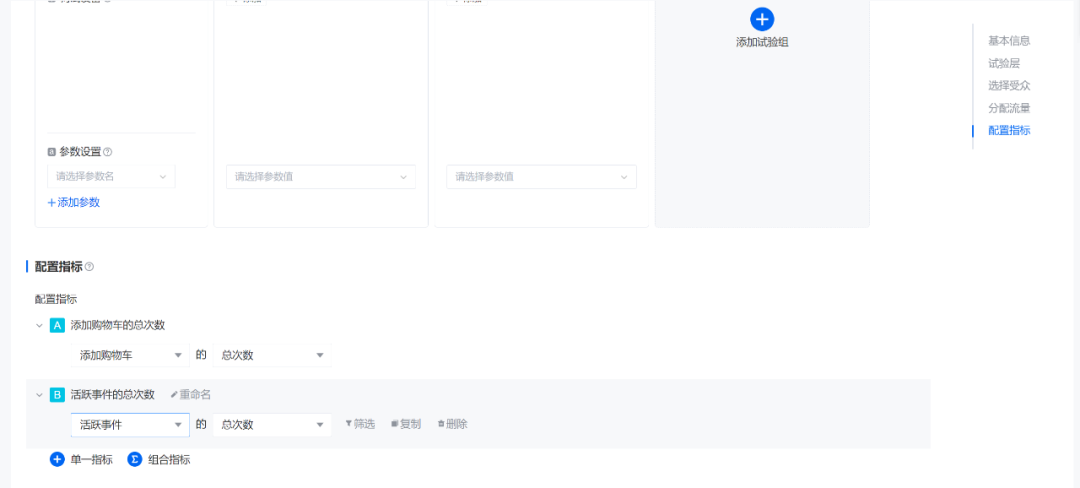Open the 总次数 dropdown for metric A

pyautogui.click(x=272, y=355)
